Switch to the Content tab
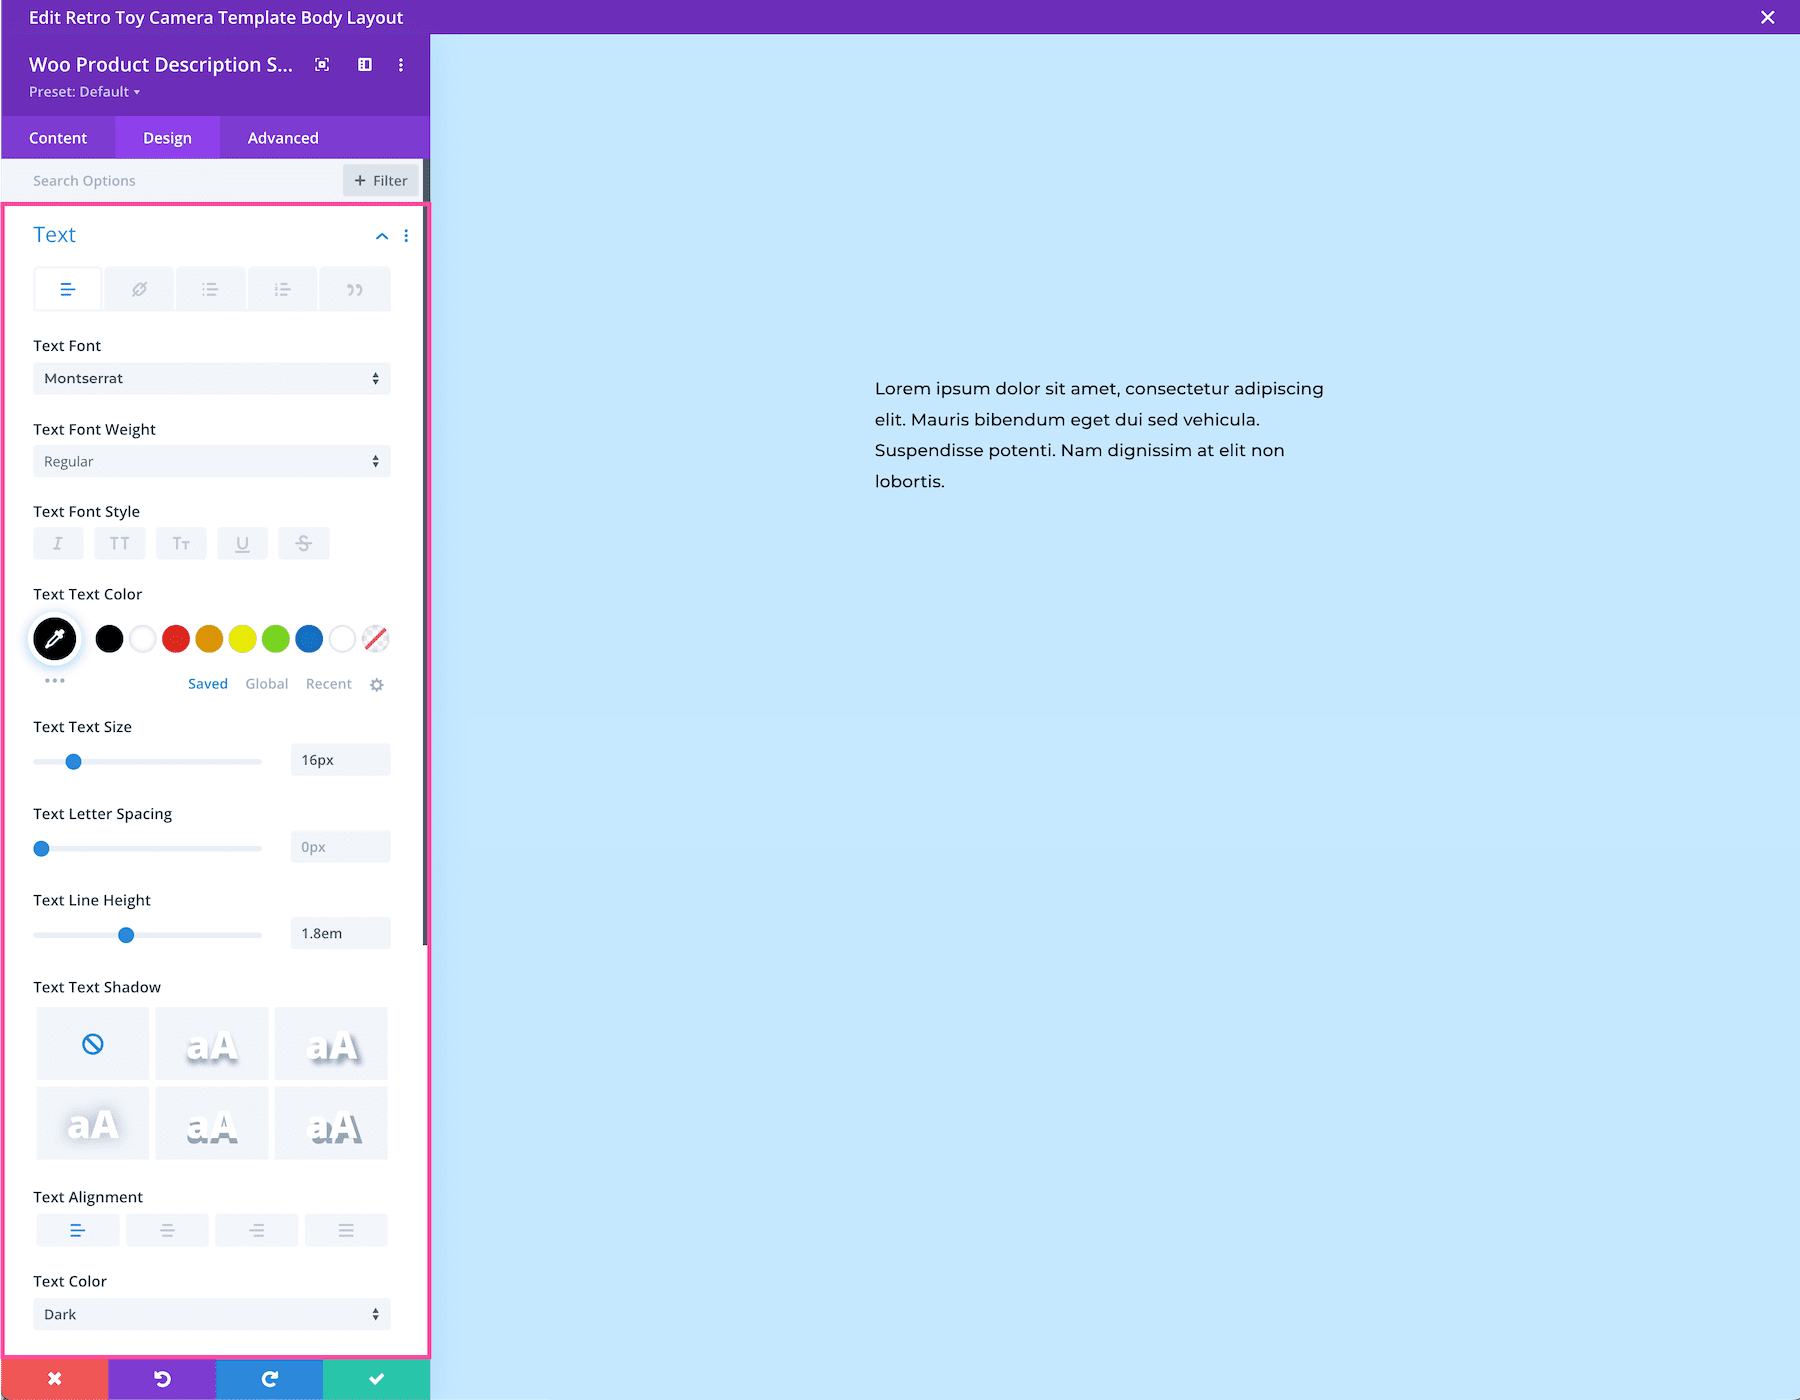The width and height of the screenshot is (1800, 1400). coord(58,137)
